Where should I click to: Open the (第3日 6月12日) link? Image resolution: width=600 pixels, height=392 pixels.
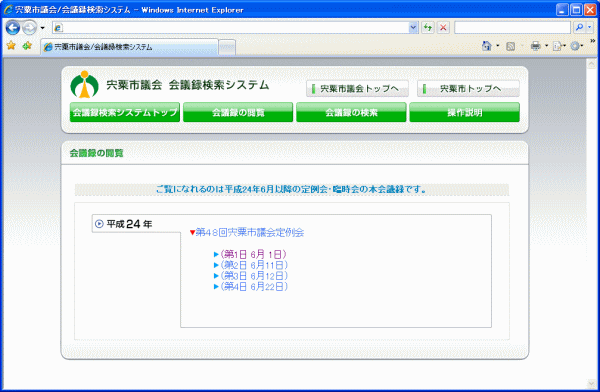point(254,276)
